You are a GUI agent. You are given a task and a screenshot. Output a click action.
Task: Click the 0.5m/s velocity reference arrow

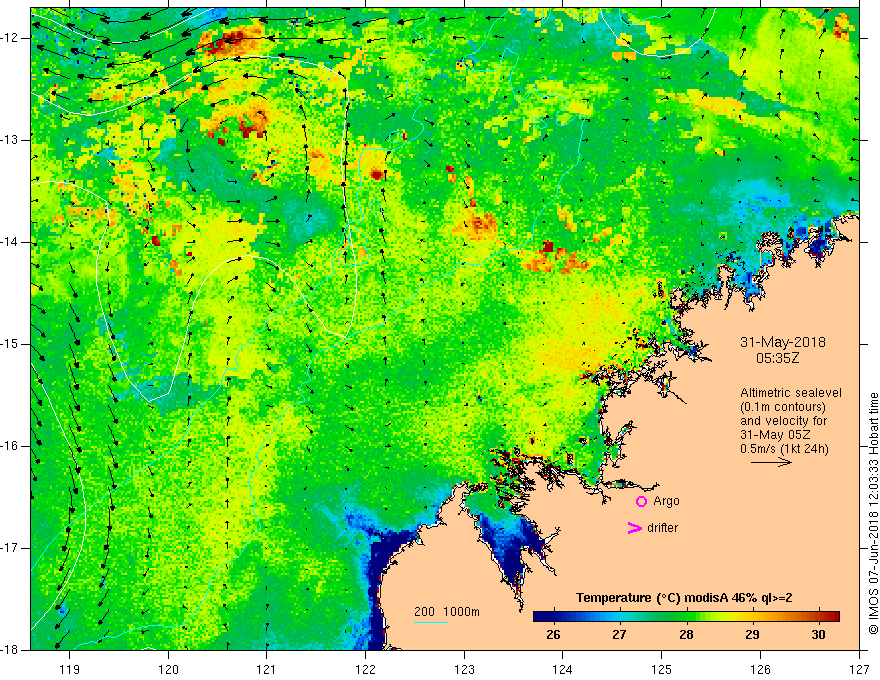click(x=771, y=463)
